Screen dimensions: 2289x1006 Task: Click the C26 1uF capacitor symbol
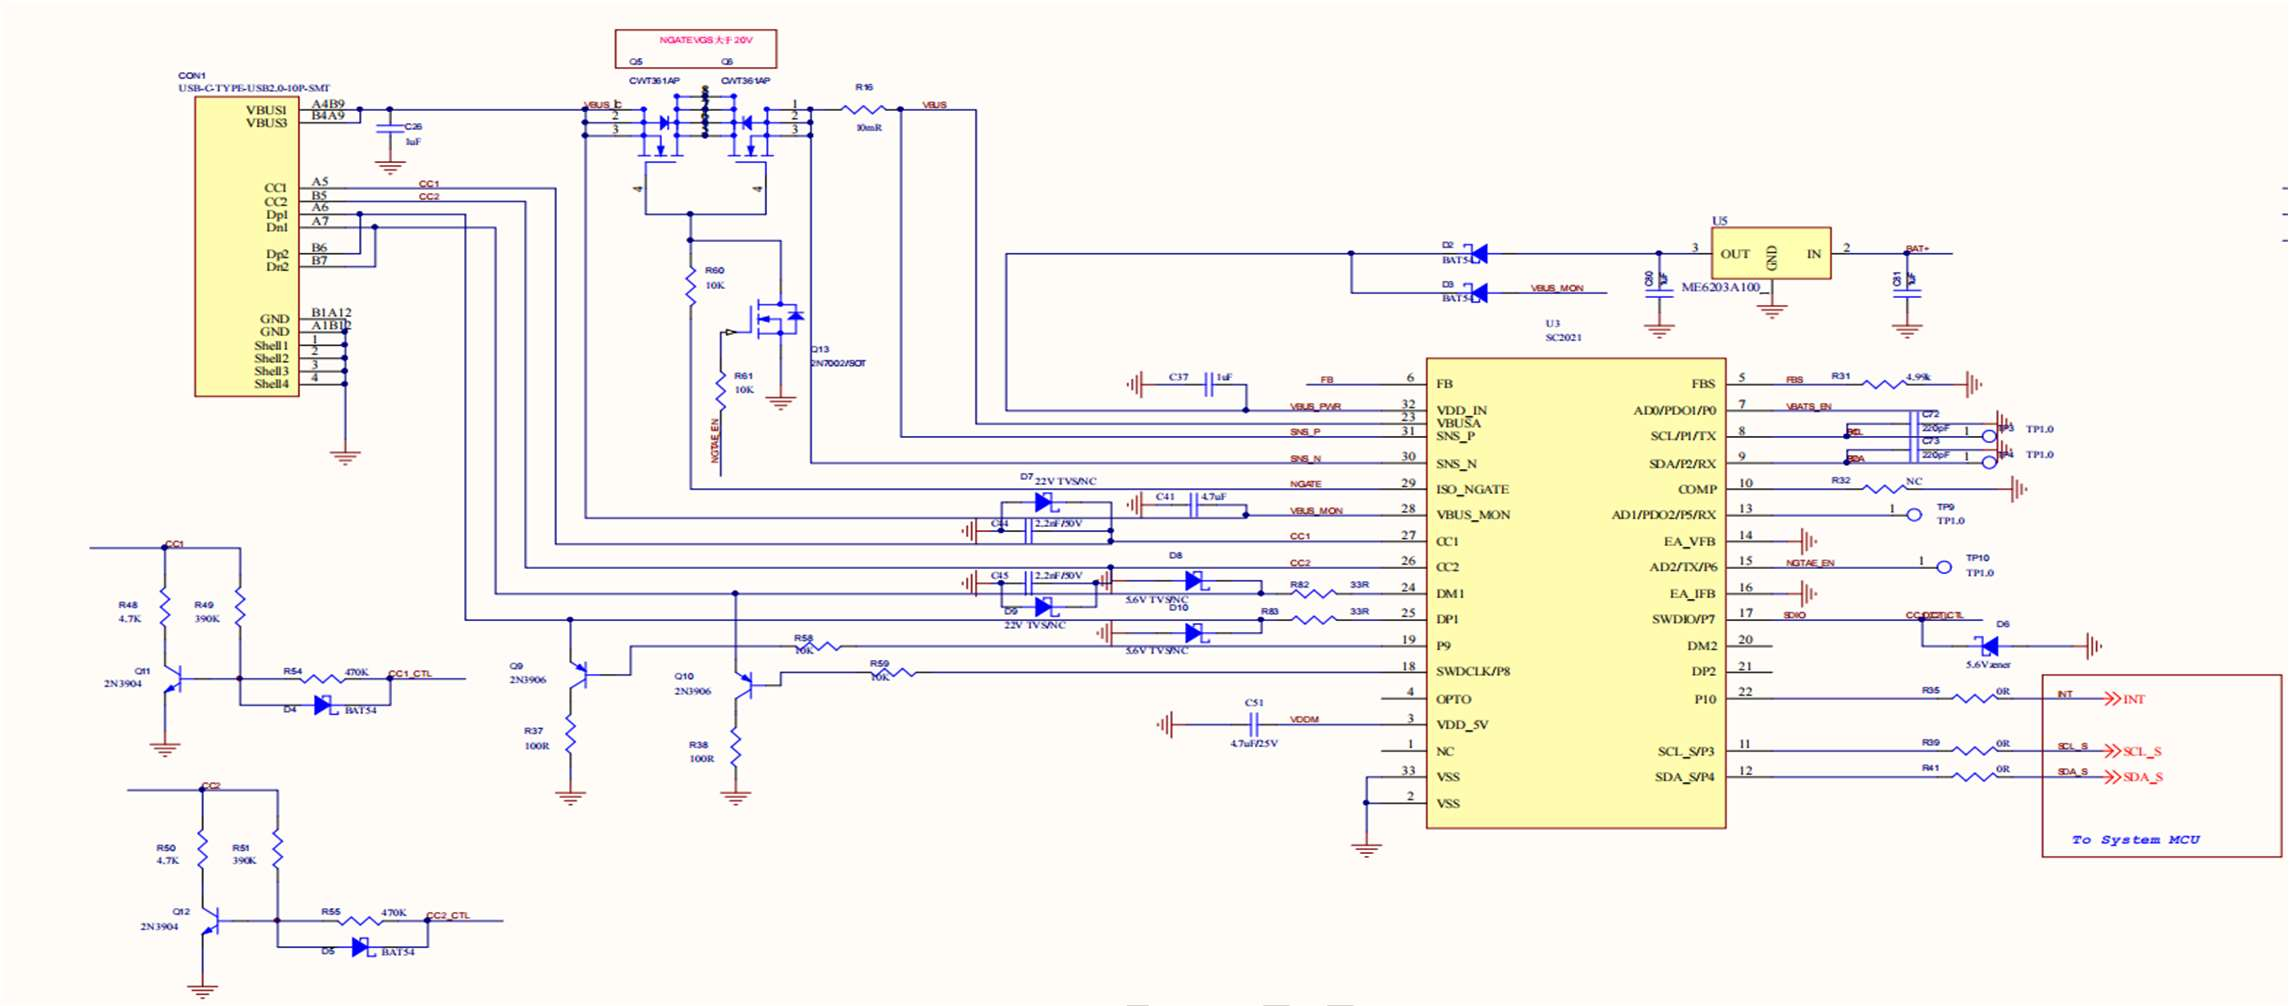click(x=389, y=129)
